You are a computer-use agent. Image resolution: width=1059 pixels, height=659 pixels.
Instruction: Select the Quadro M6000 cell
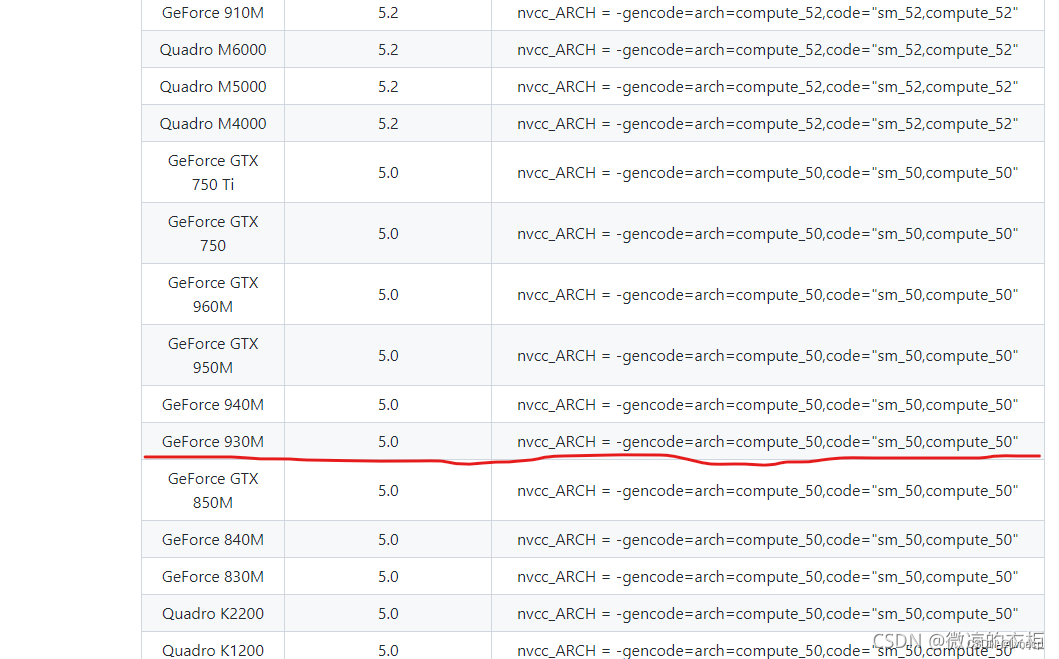pos(213,50)
